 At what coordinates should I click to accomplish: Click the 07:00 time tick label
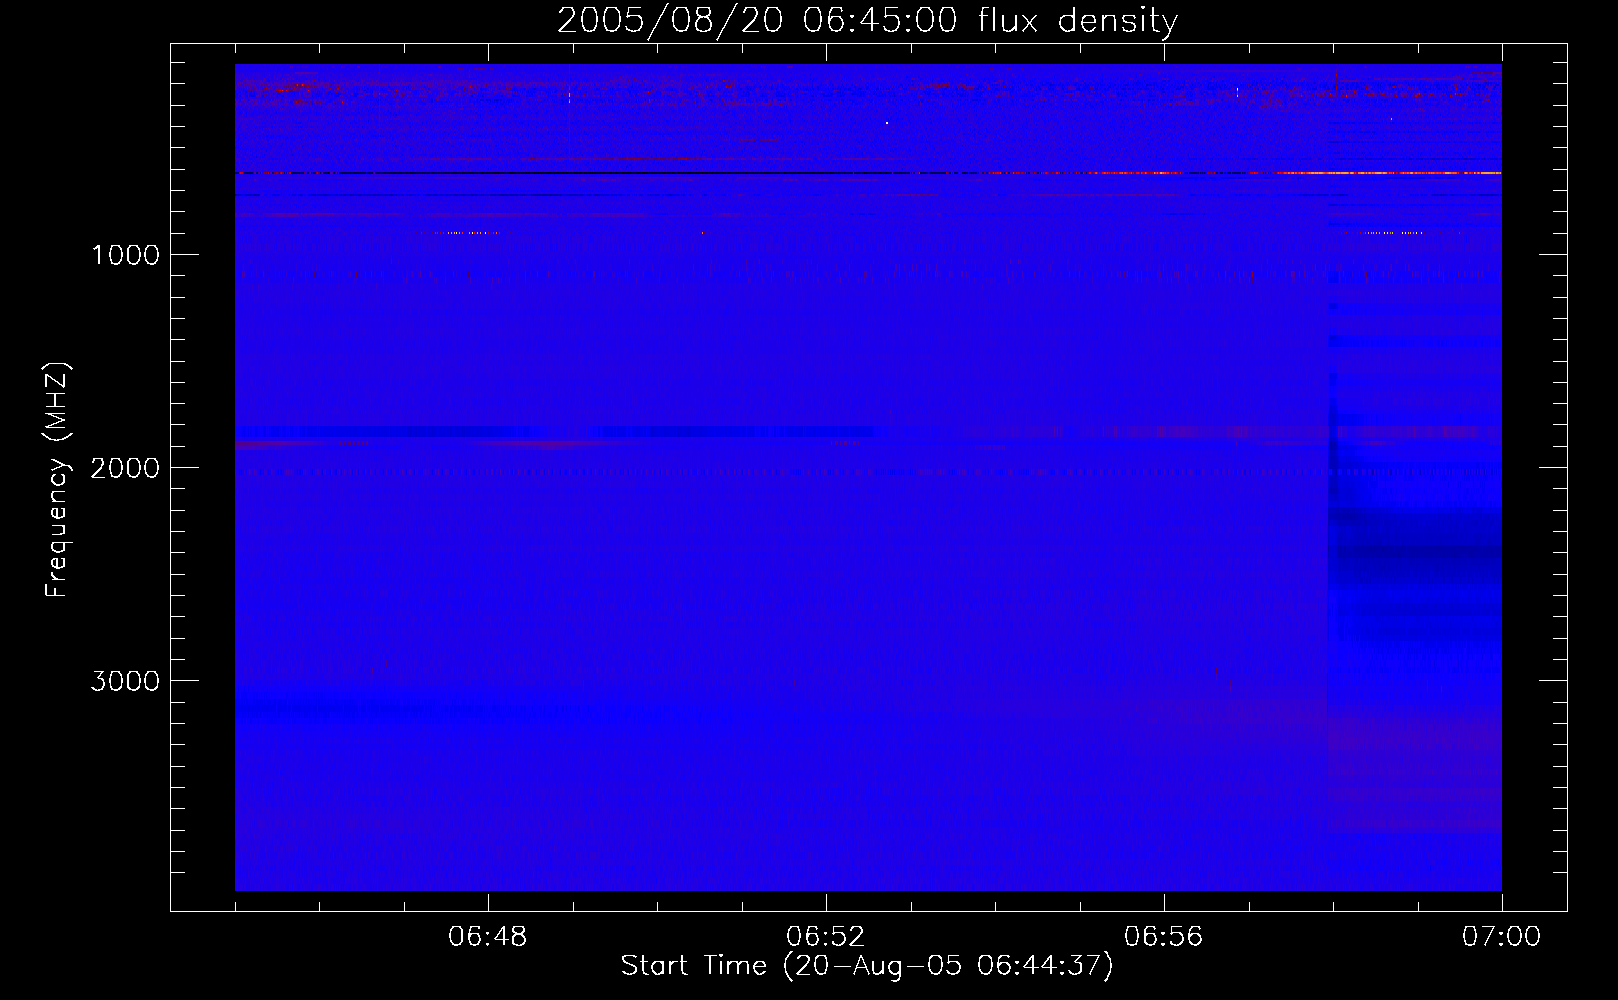(1502, 937)
